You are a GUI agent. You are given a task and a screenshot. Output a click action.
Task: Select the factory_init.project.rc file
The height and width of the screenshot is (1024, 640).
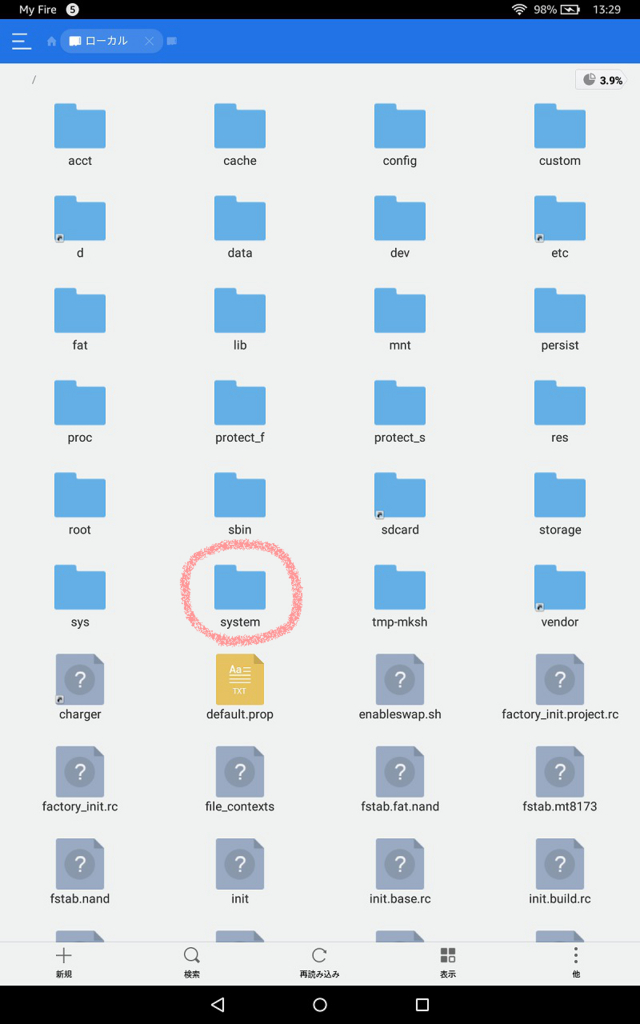pyautogui.click(x=560, y=688)
